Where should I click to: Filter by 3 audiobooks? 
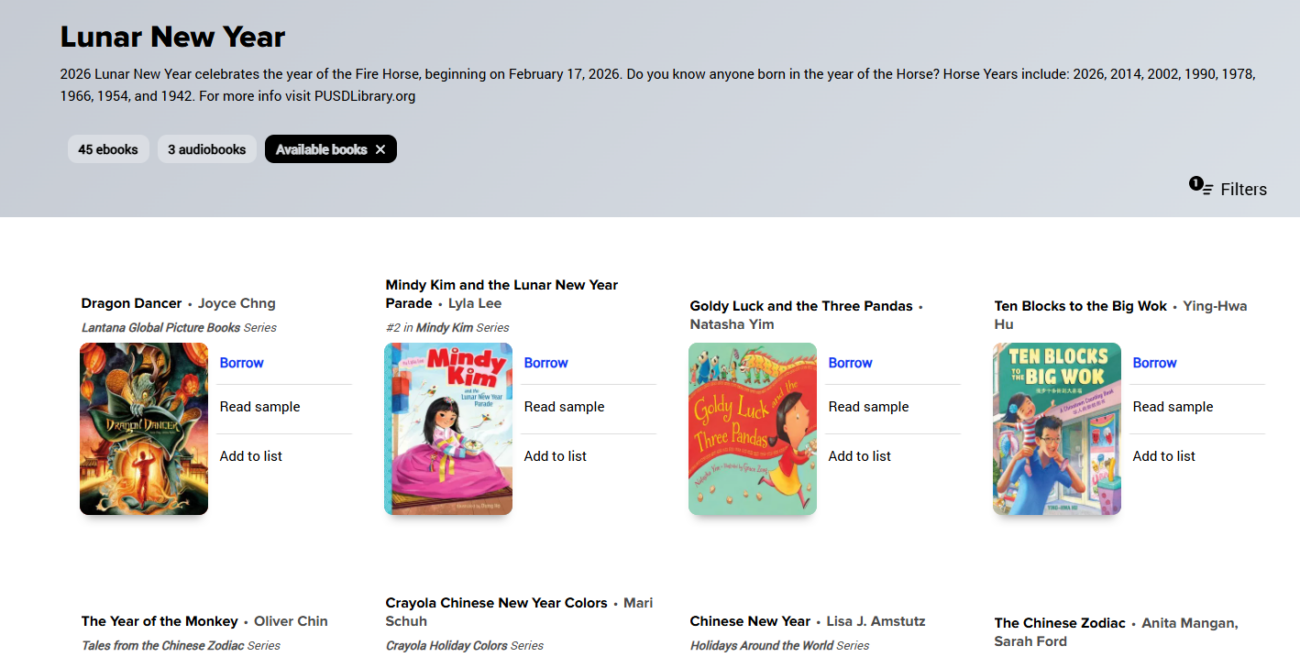[206, 150]
